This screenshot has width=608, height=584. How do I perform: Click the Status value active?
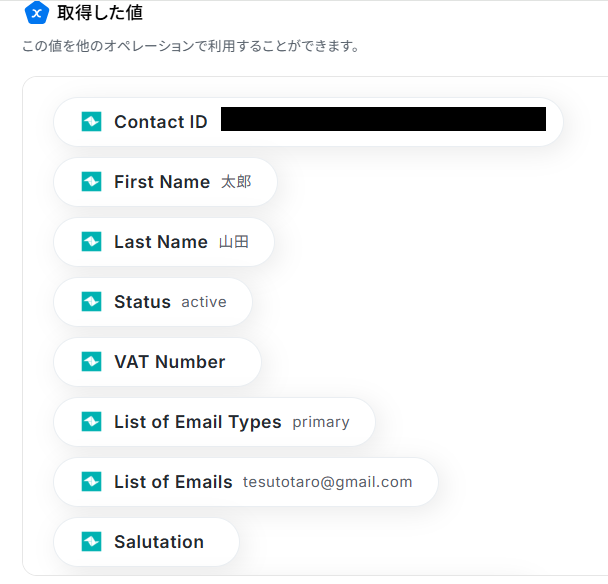[204, 302]
